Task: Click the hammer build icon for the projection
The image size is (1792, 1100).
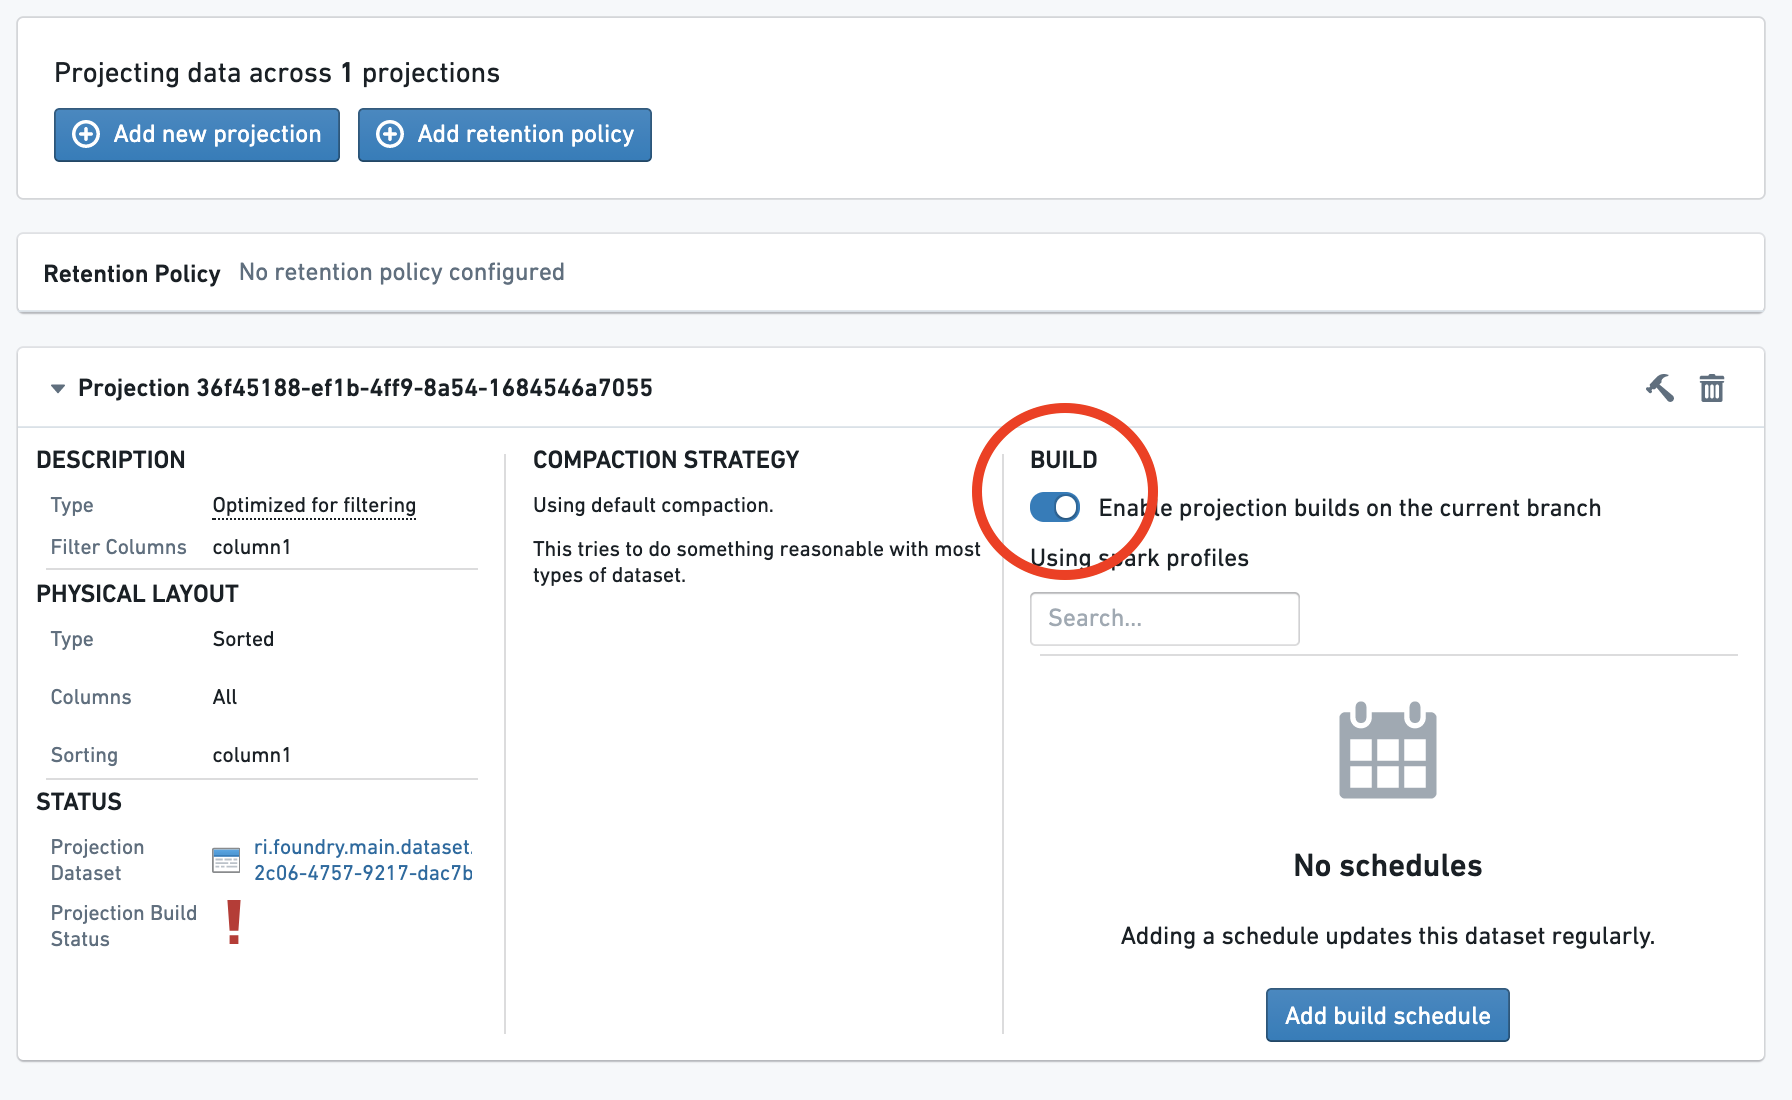Action: click(x=1660, y=388)
